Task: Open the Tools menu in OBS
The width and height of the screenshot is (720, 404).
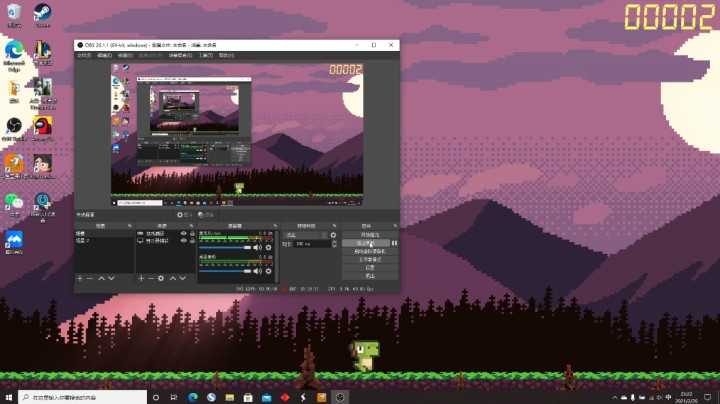Action: pyautogui.click(x=206, y=55)
